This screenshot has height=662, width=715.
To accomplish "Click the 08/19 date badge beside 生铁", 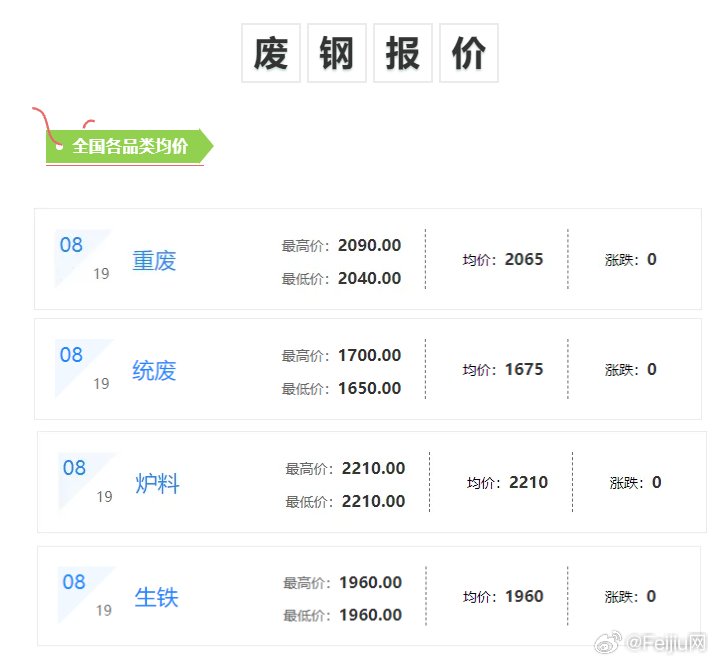I will click(x=88, y=595).
